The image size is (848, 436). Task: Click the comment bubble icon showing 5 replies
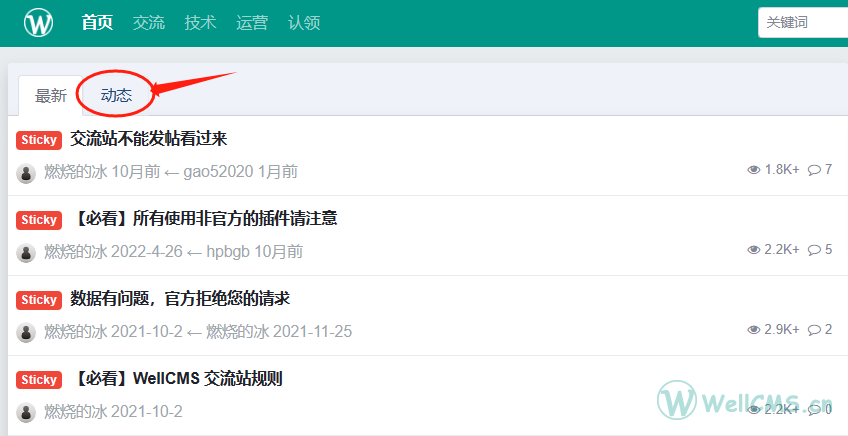pyautogui.click(x=814, y=250)
